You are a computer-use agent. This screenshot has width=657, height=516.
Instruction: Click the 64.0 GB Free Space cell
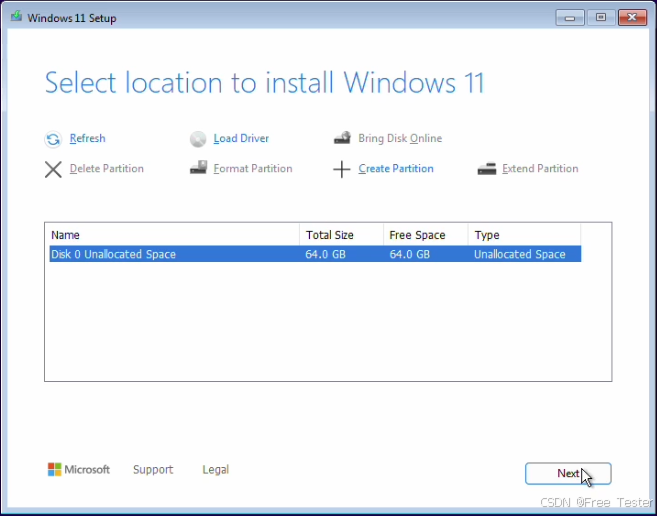click(x=410, y=254)
